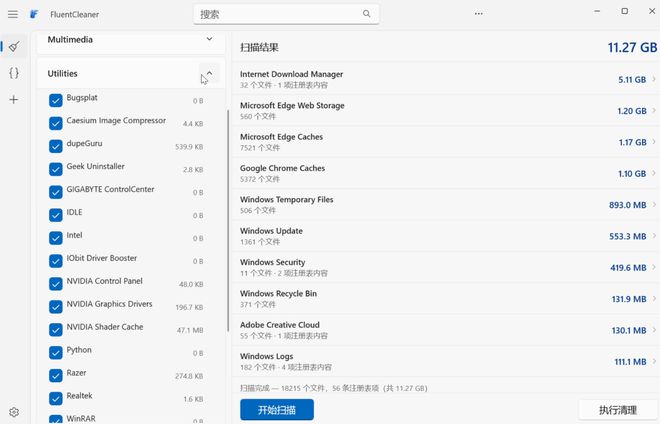
Task: Expand the Multimedia category
Action: pyautogui.click(x=209, y=39)
